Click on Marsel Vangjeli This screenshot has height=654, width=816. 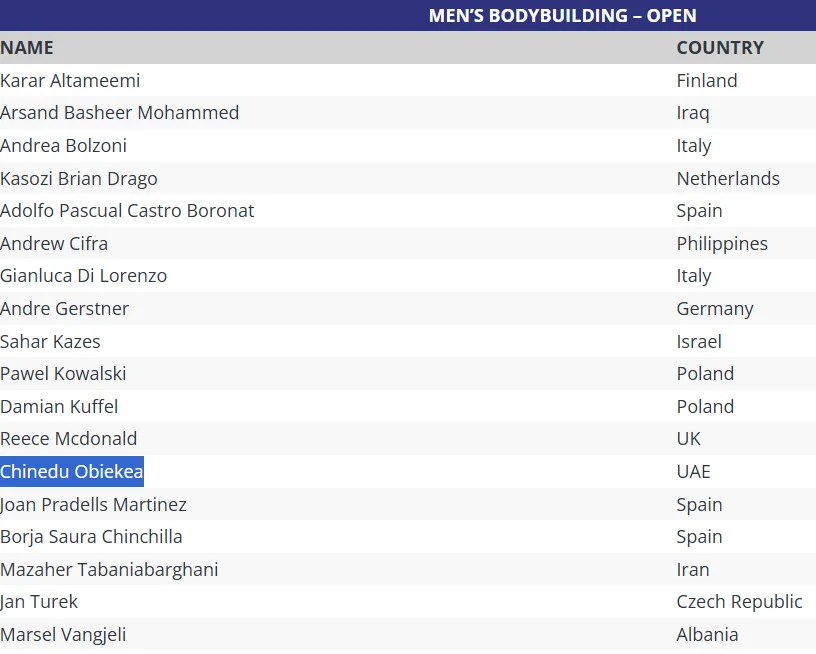point(63,634)
